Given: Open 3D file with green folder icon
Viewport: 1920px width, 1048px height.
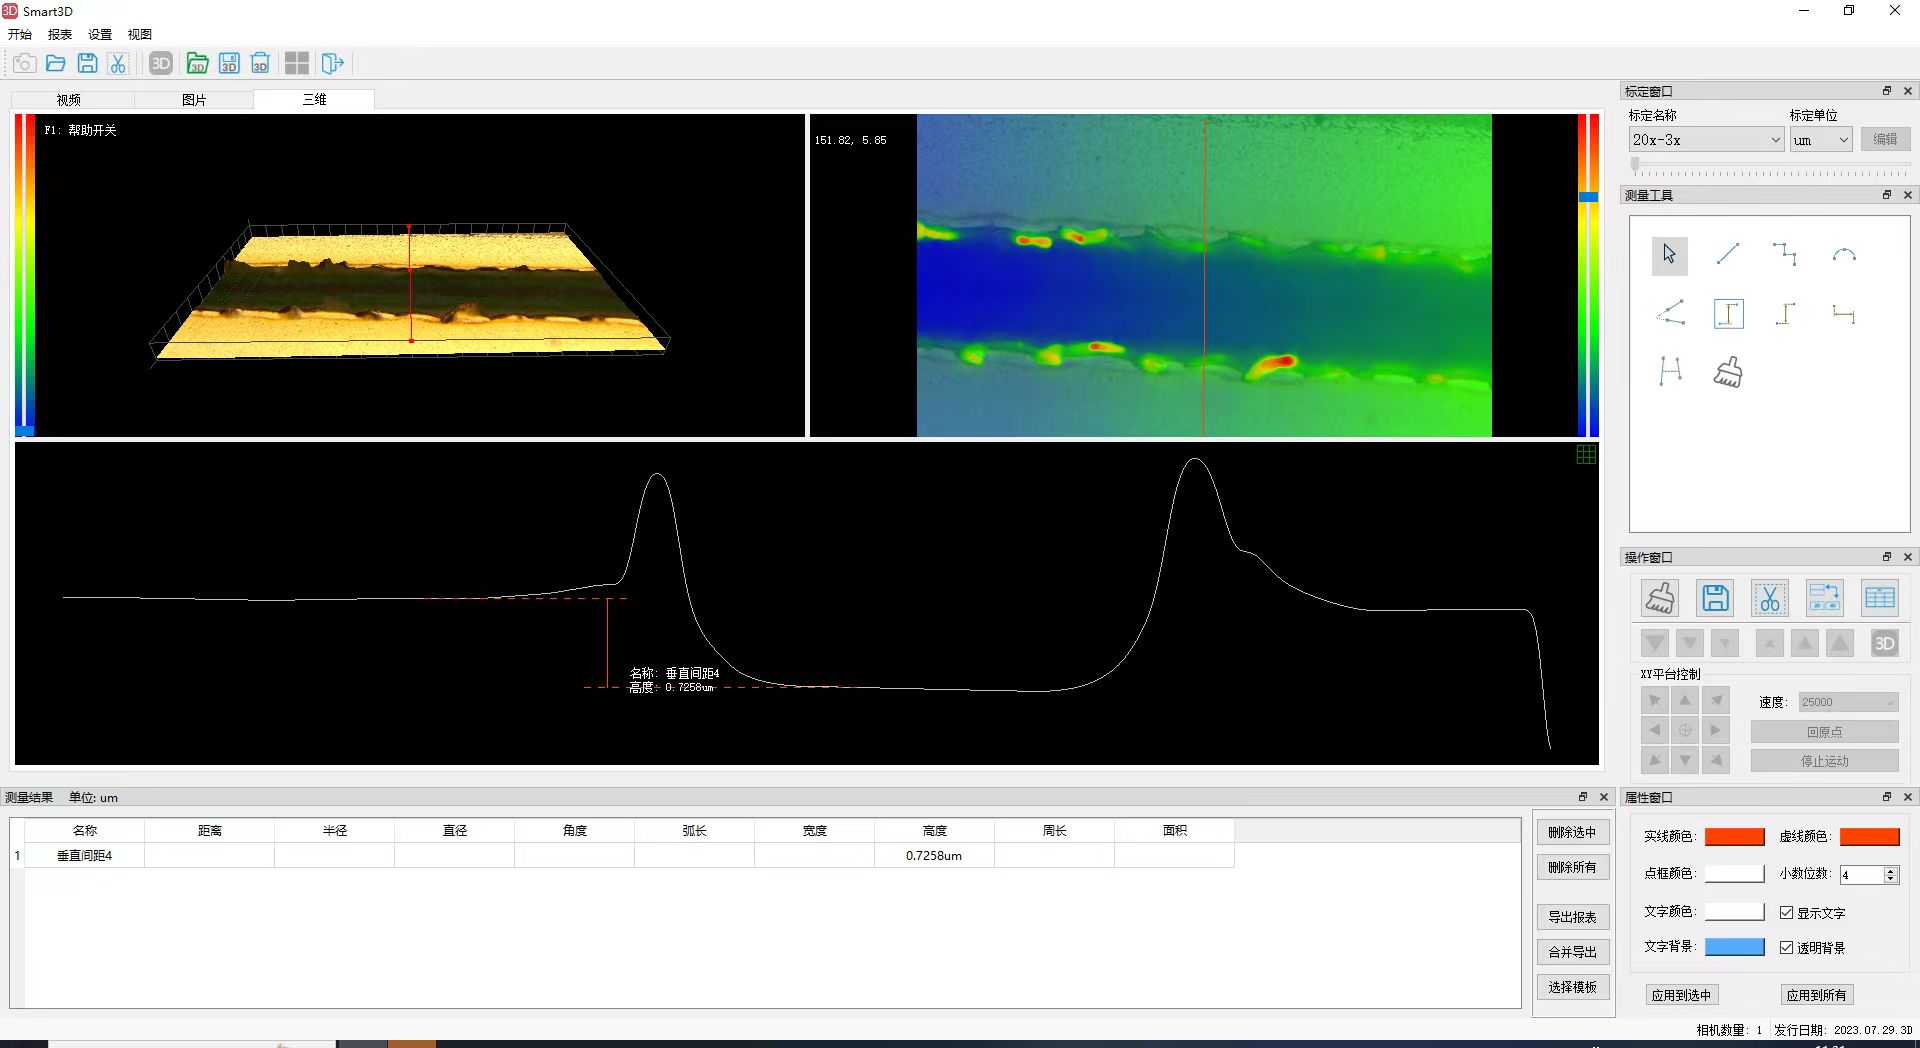Looking at the screenshot, I should pos(197,64).
